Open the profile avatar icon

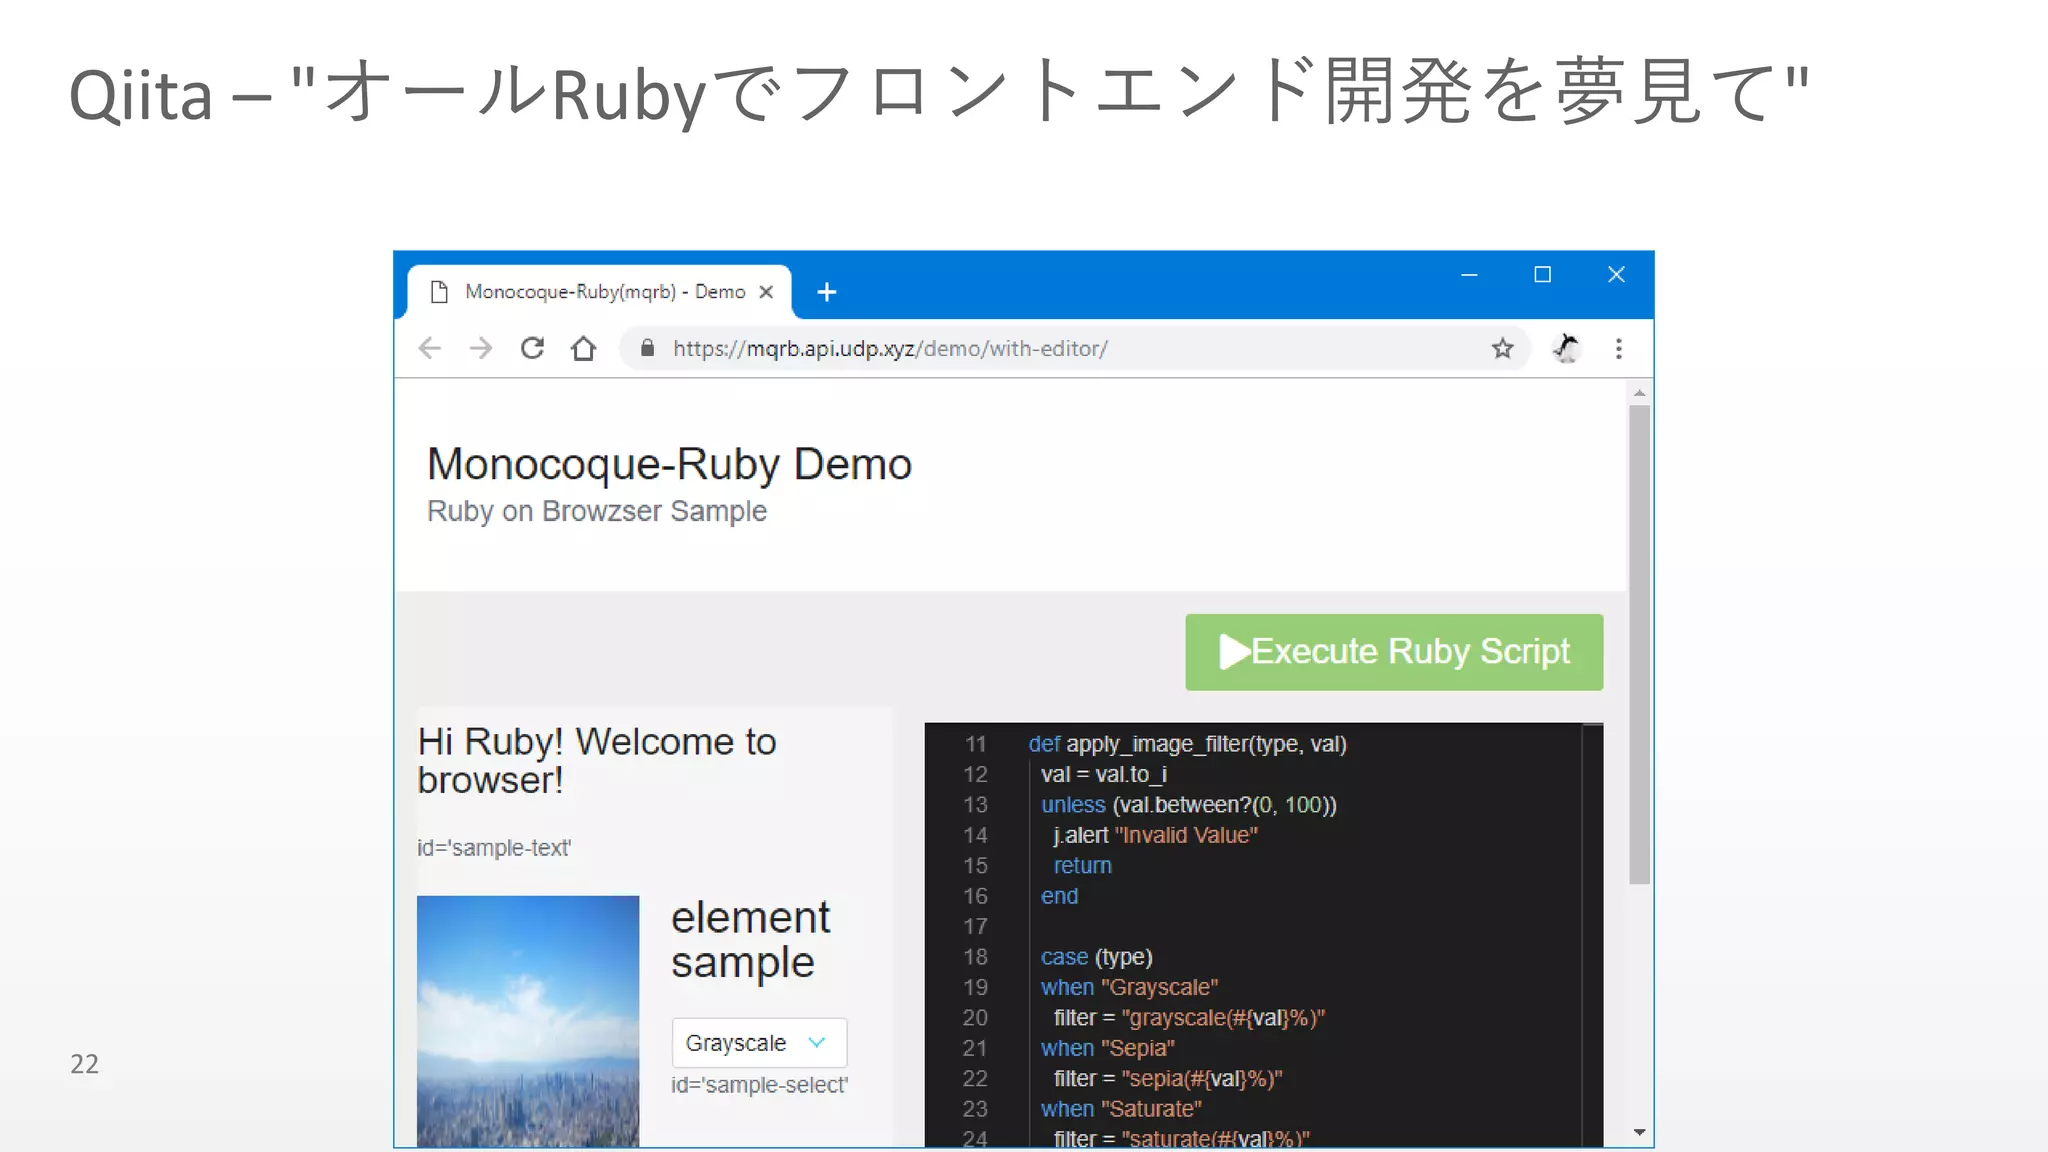[1566, 348]
